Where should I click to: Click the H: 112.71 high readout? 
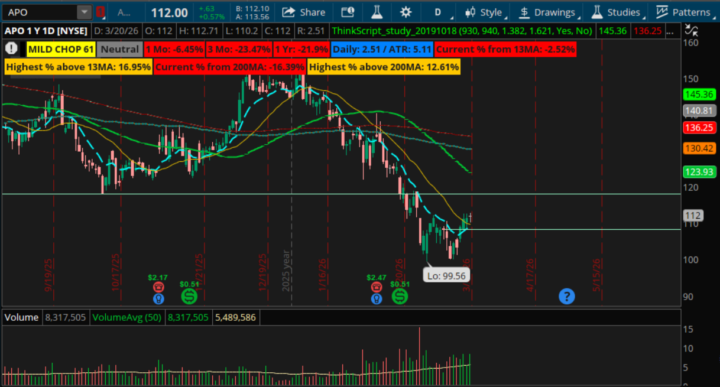coord(198,31)
